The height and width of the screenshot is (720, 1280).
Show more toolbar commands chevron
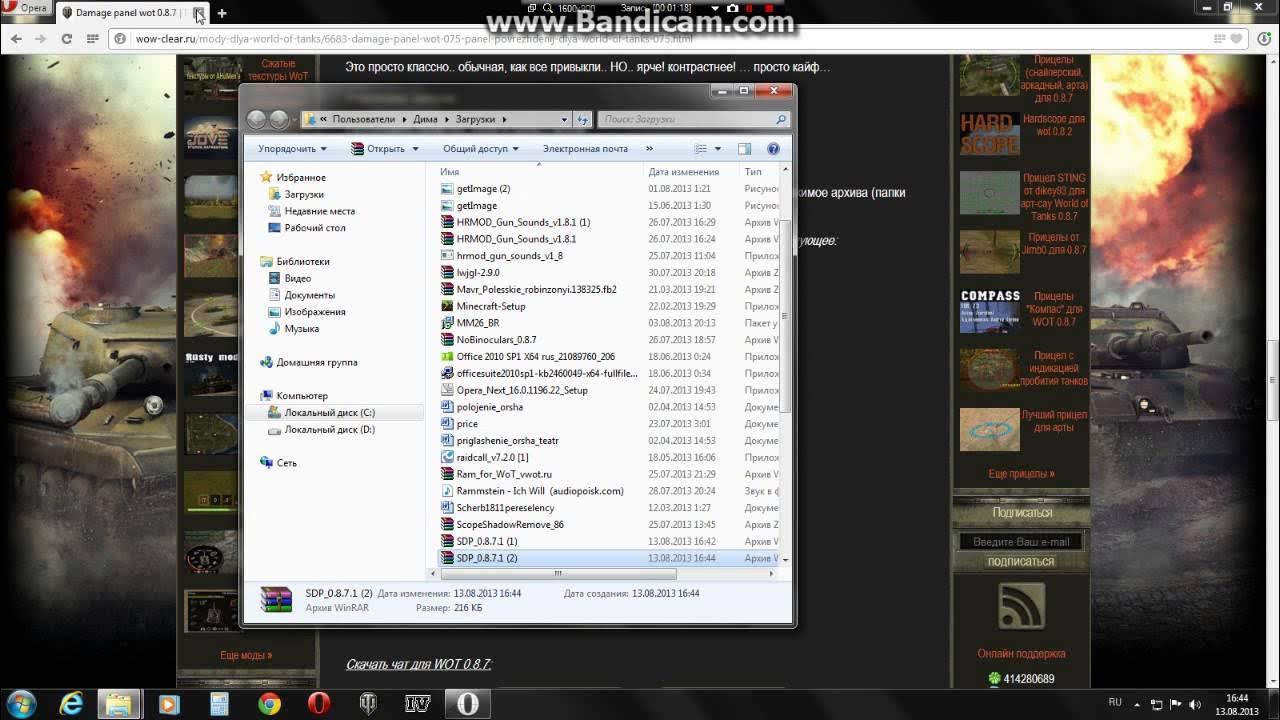(650, 149)
